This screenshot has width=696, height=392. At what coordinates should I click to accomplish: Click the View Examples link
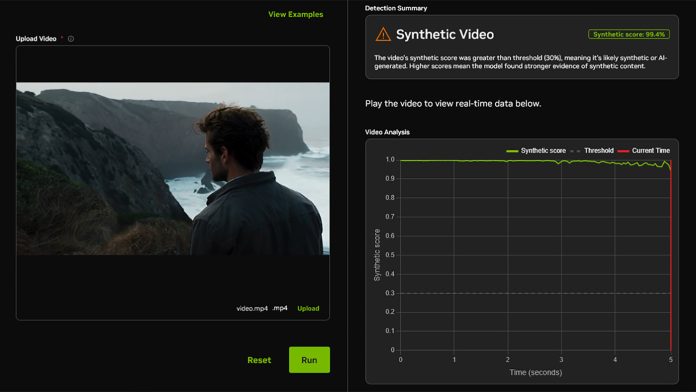click(296, 14)
